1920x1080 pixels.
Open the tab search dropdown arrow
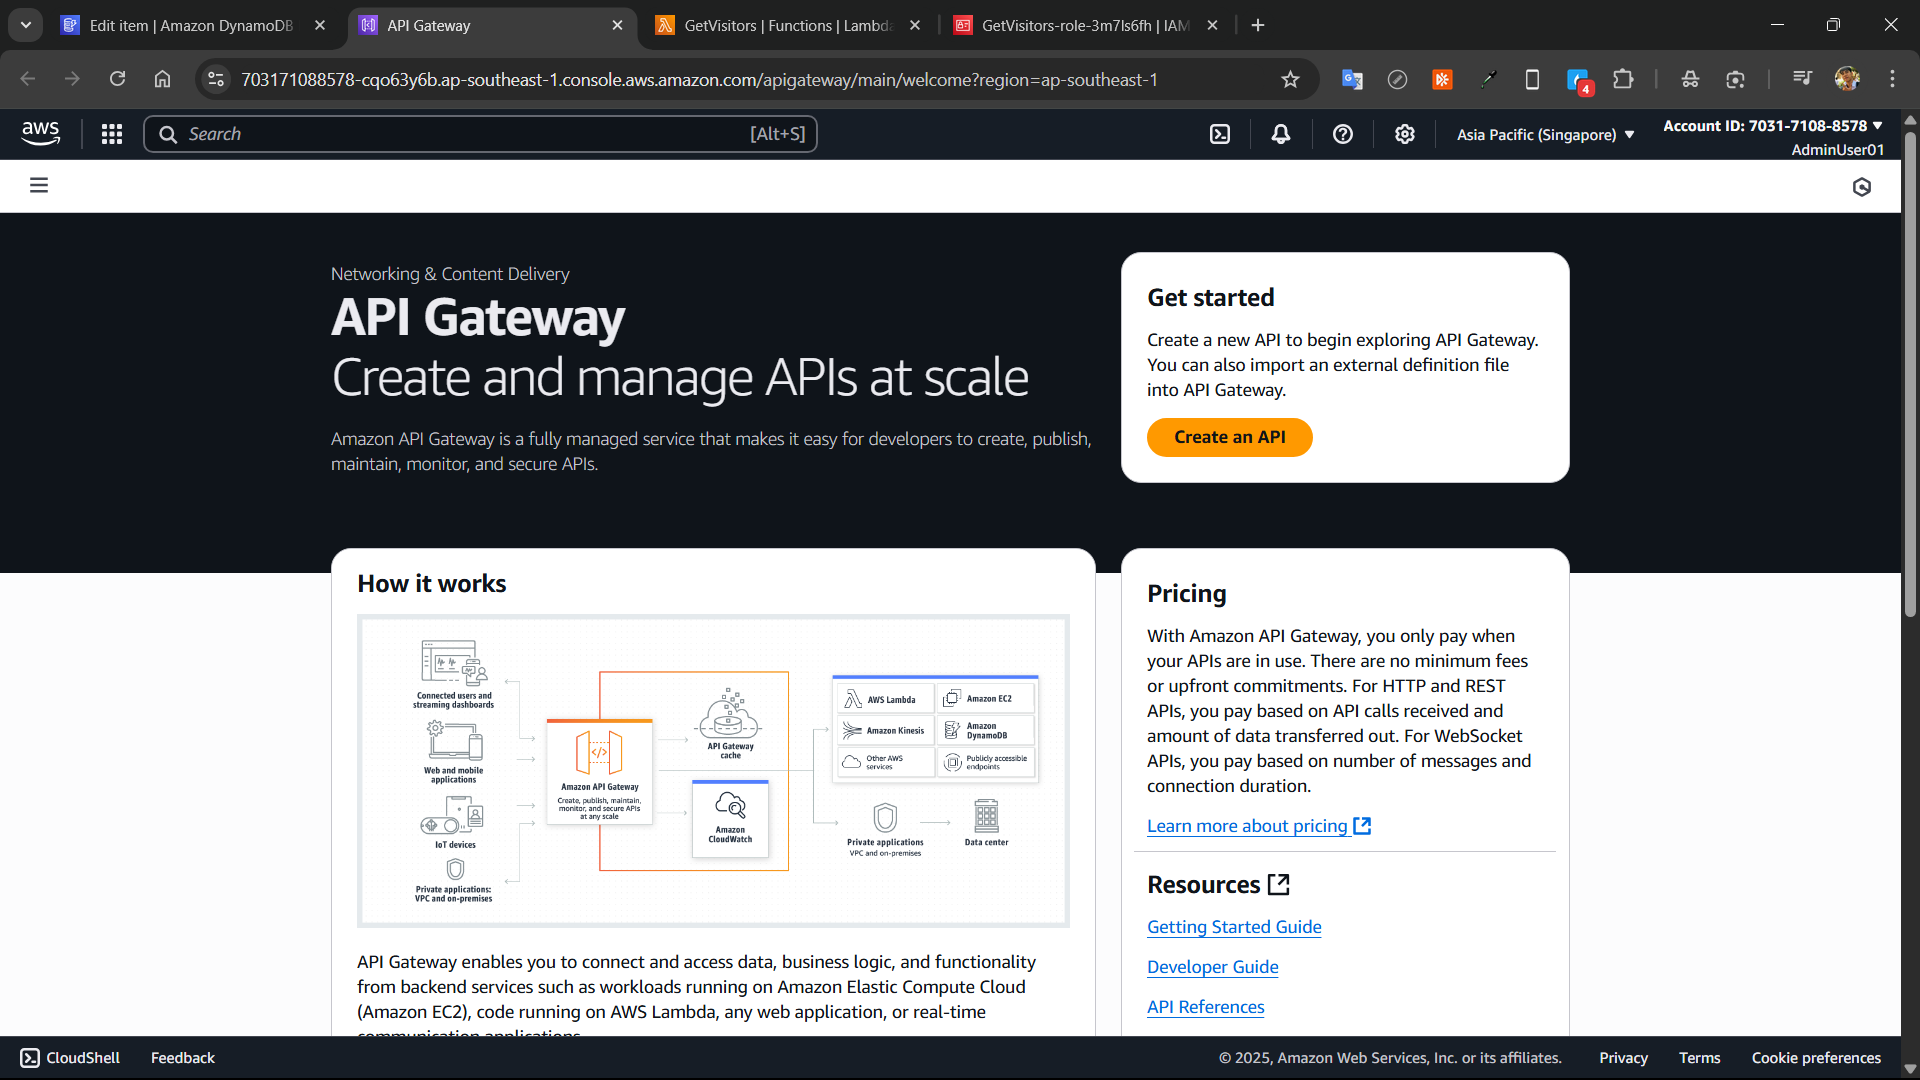coord(25,25)
